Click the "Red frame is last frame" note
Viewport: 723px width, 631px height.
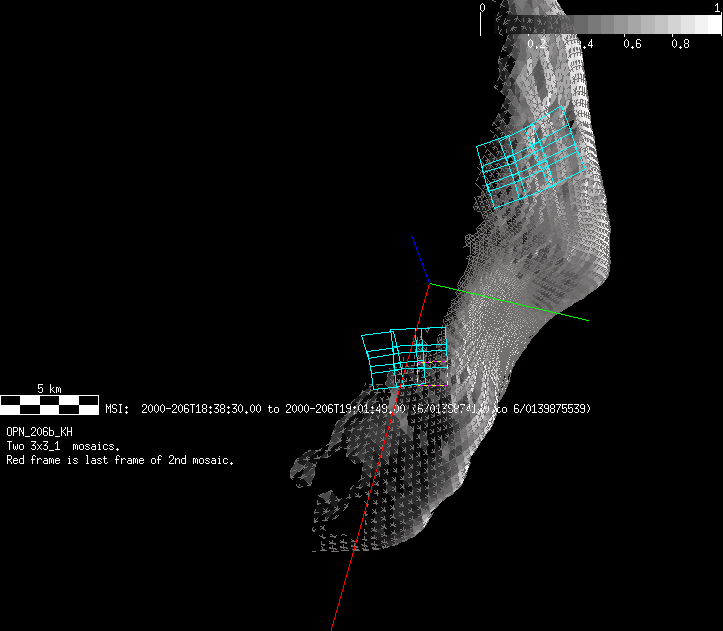click(x=120, y=460)
